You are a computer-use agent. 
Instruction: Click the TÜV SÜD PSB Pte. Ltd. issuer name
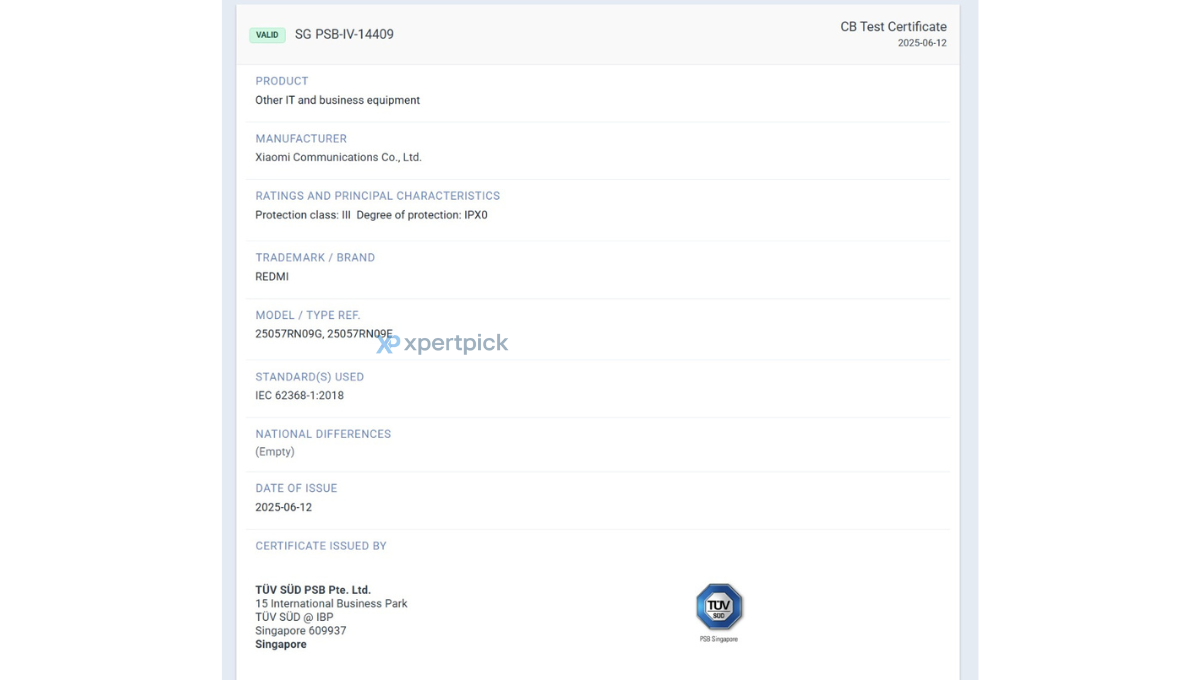[x=313, y=590]
